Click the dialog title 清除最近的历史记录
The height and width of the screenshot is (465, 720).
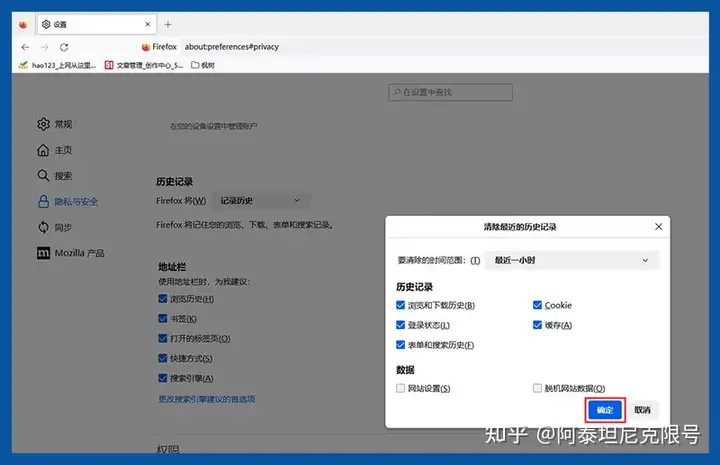(x=520, y=227)
